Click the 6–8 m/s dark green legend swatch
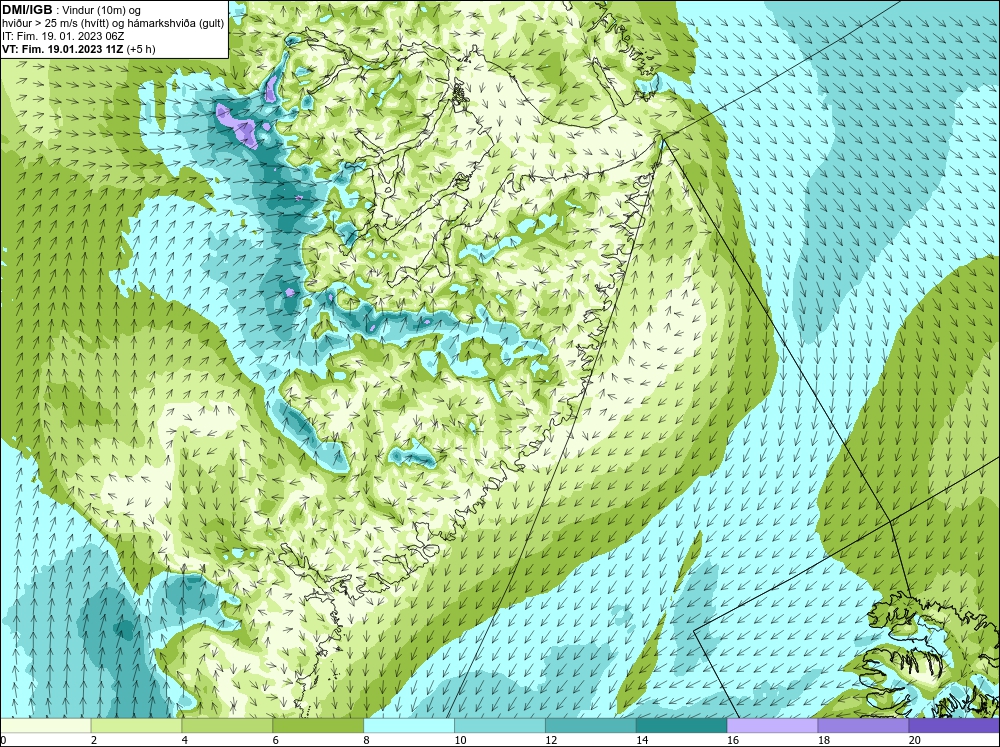 click(318, 726)
